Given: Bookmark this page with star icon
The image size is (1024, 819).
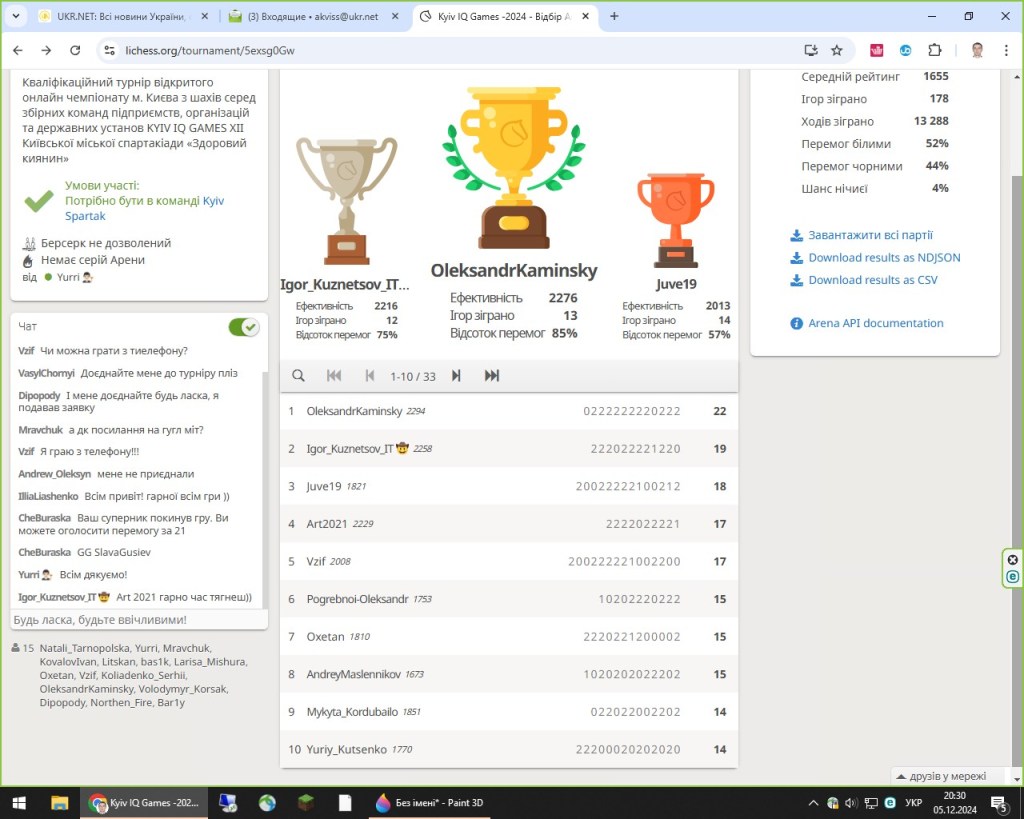Looking at the screenshot, I should 837,50.
